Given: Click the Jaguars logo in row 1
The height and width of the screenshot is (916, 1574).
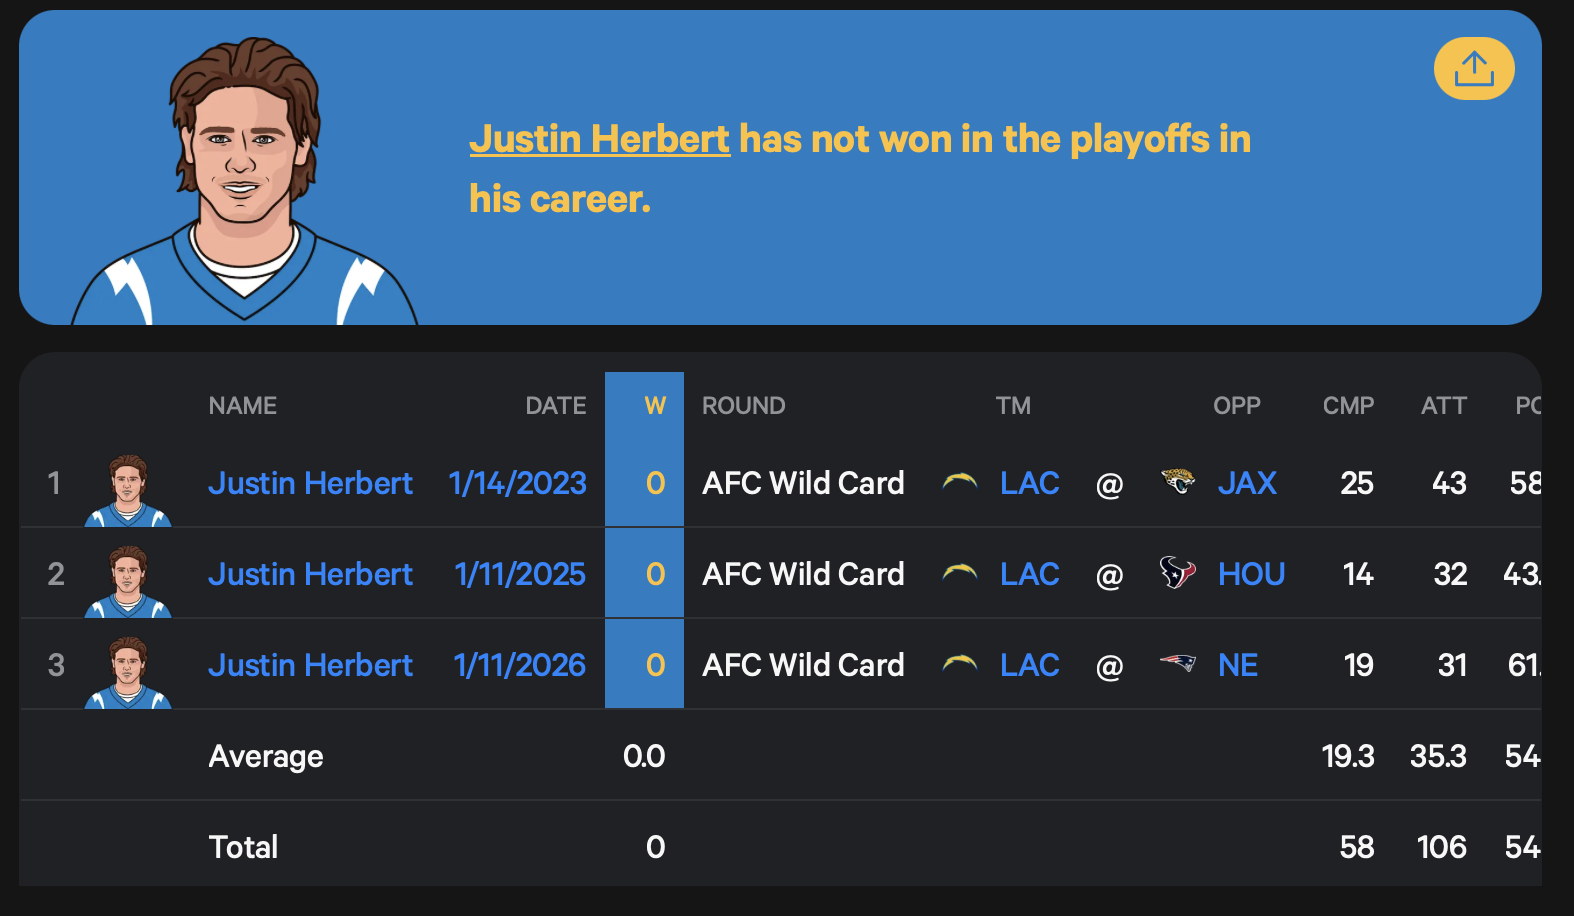Looking at the screenshot, I should click(x=1178, y=482).
